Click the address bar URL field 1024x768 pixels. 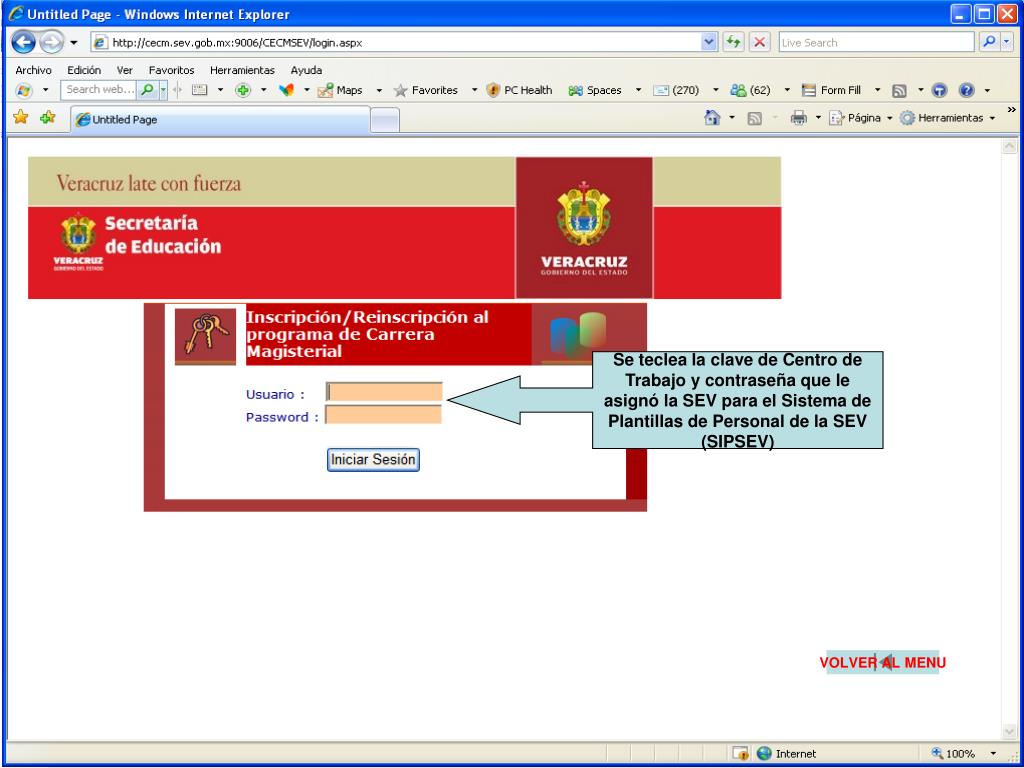pos(396,43)
